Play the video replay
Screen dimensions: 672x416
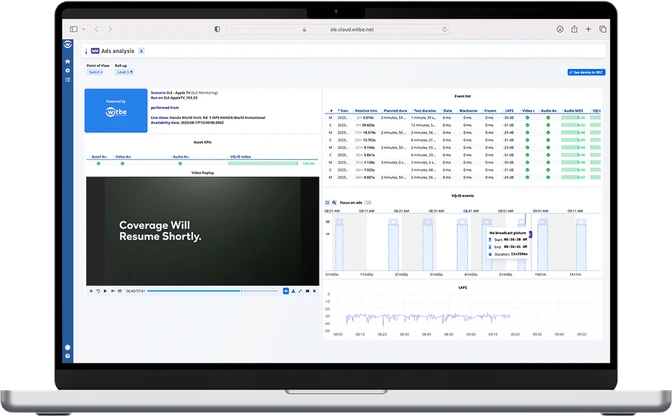click(105, 291)
